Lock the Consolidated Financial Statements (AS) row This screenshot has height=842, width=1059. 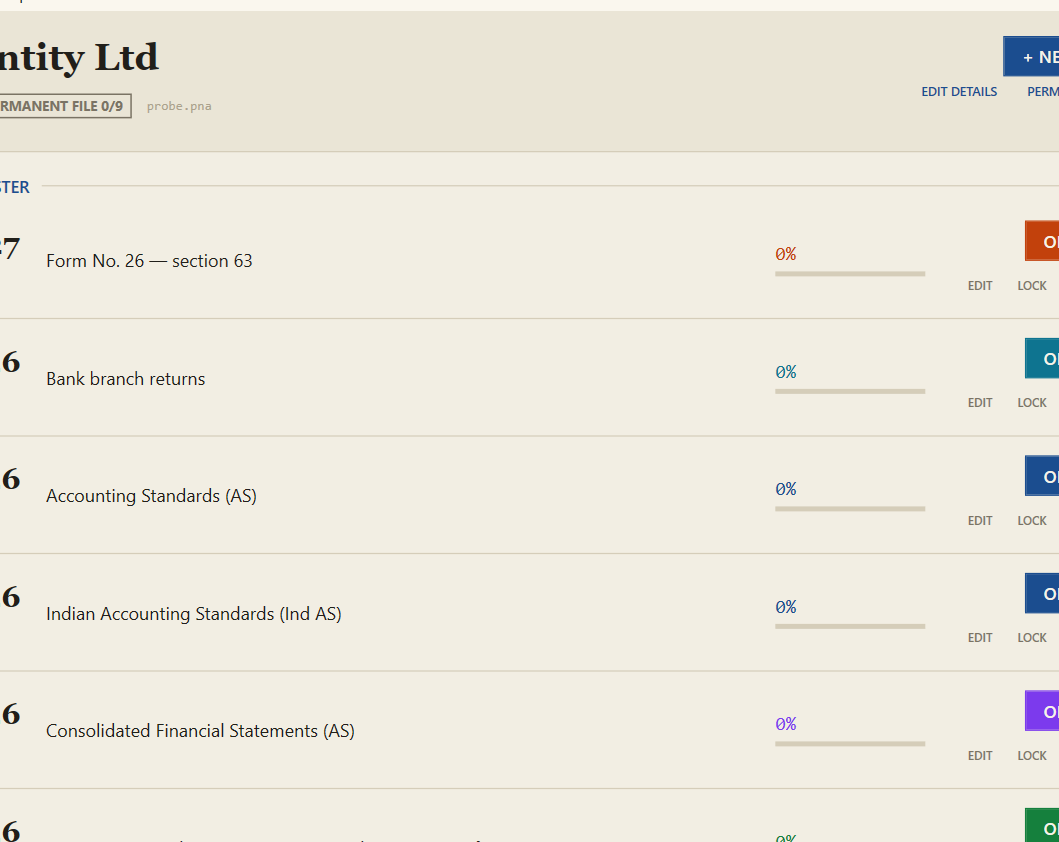[x=1032, y=756]
